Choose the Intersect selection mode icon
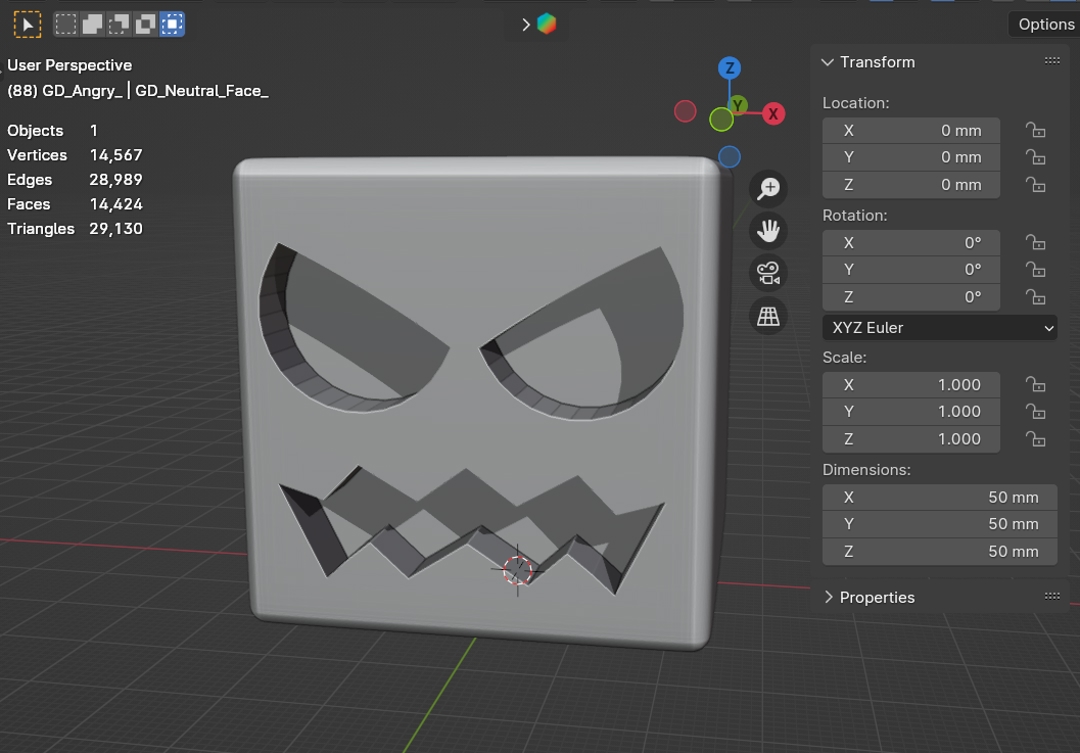This screenshot has width=1080, height=753. (172, 24)
